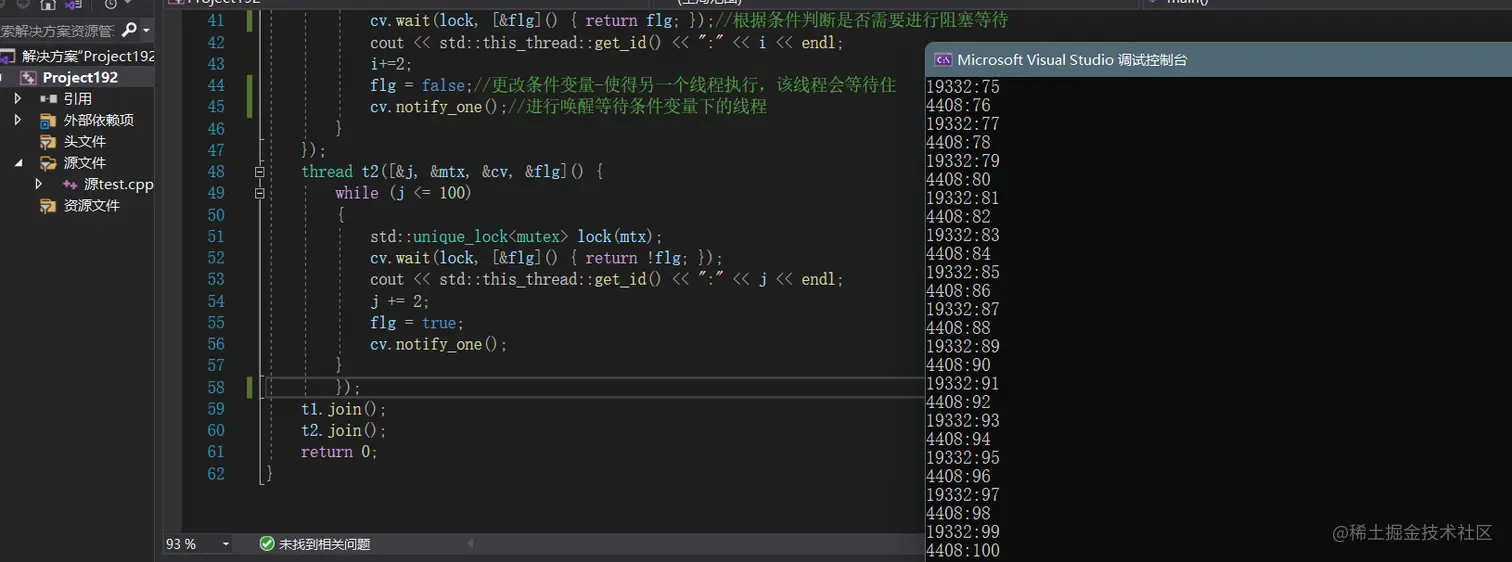
Task: Click console output line 19332:75
Action: [x=963, y=87]
